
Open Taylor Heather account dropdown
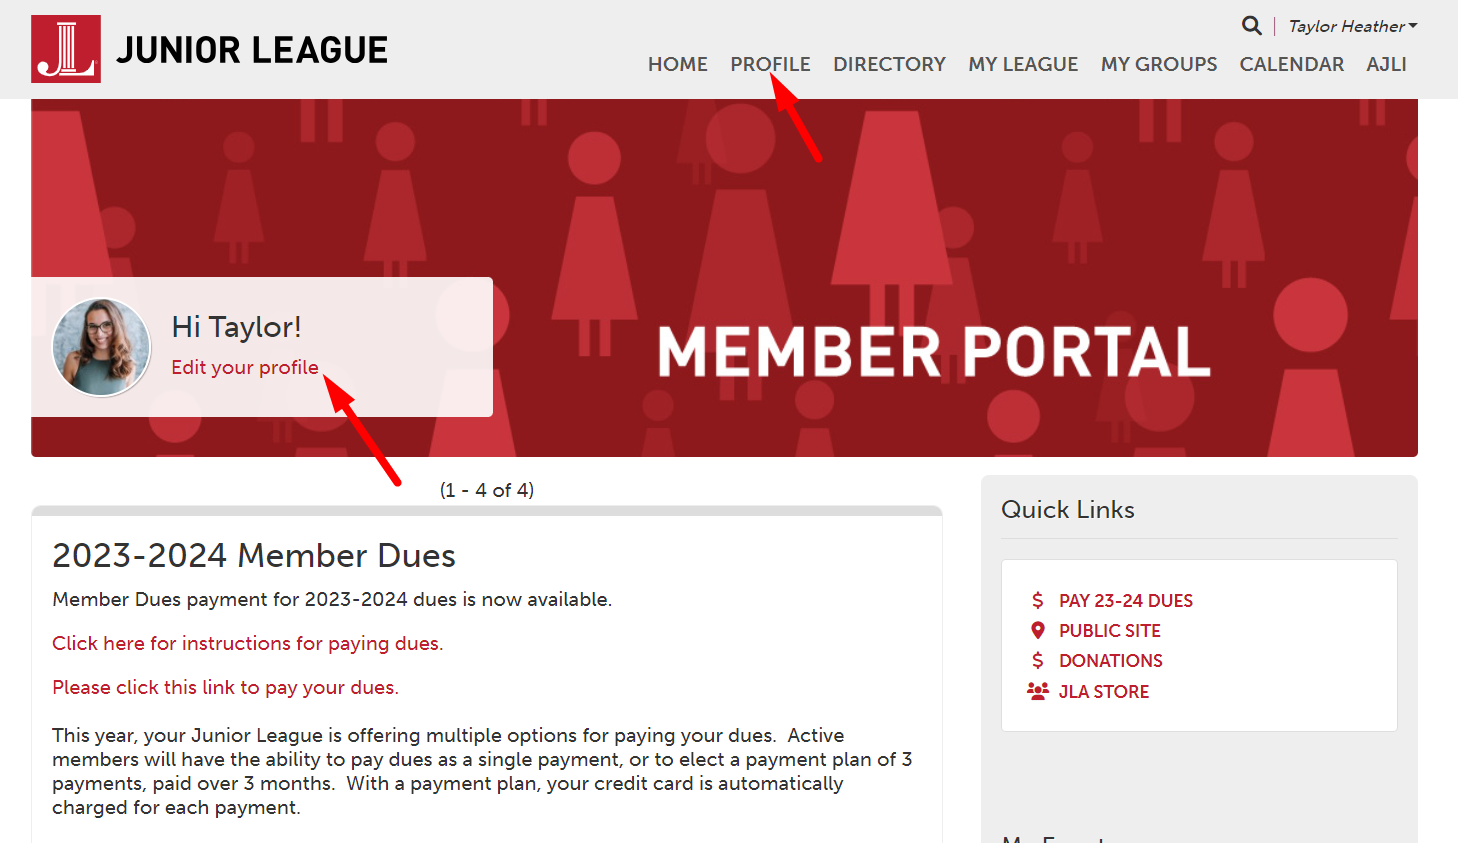(x=1352, y=26)
